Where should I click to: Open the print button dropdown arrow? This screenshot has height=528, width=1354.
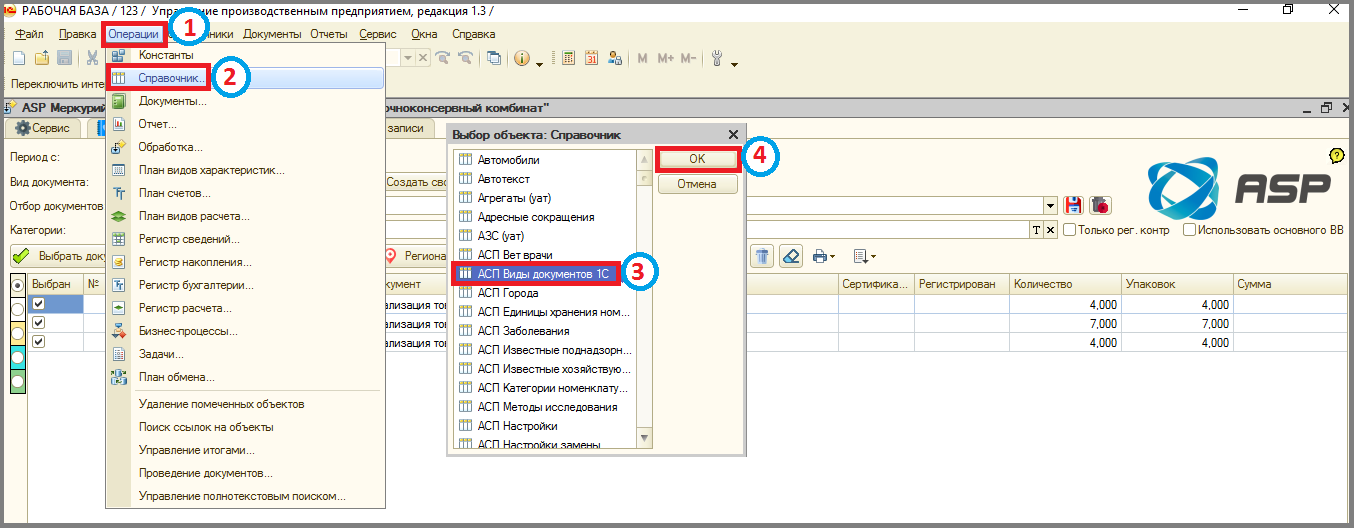tap(832, 257)
